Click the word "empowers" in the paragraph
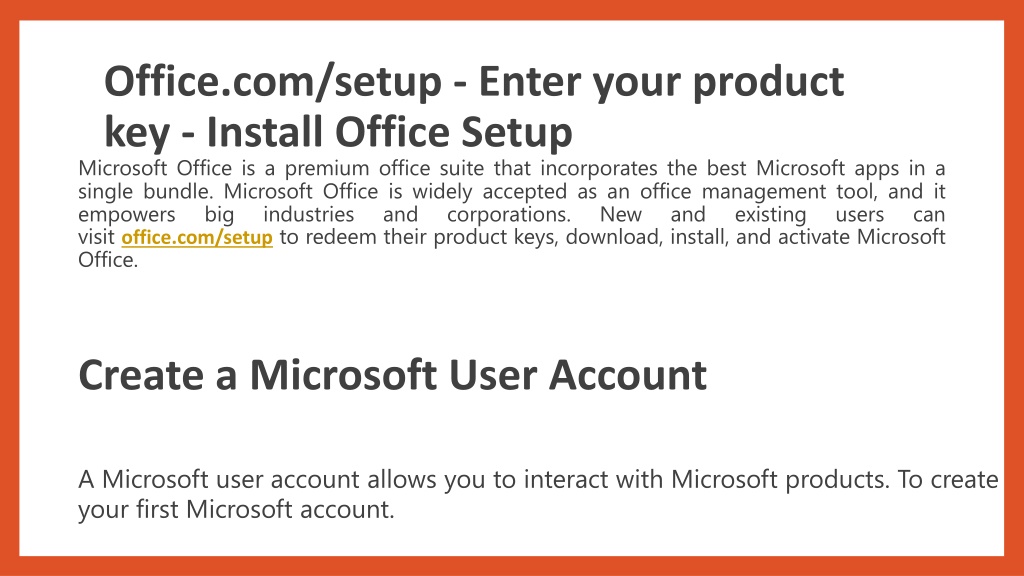Viewport: 1024px width, 576px height. tap(127, 215)
